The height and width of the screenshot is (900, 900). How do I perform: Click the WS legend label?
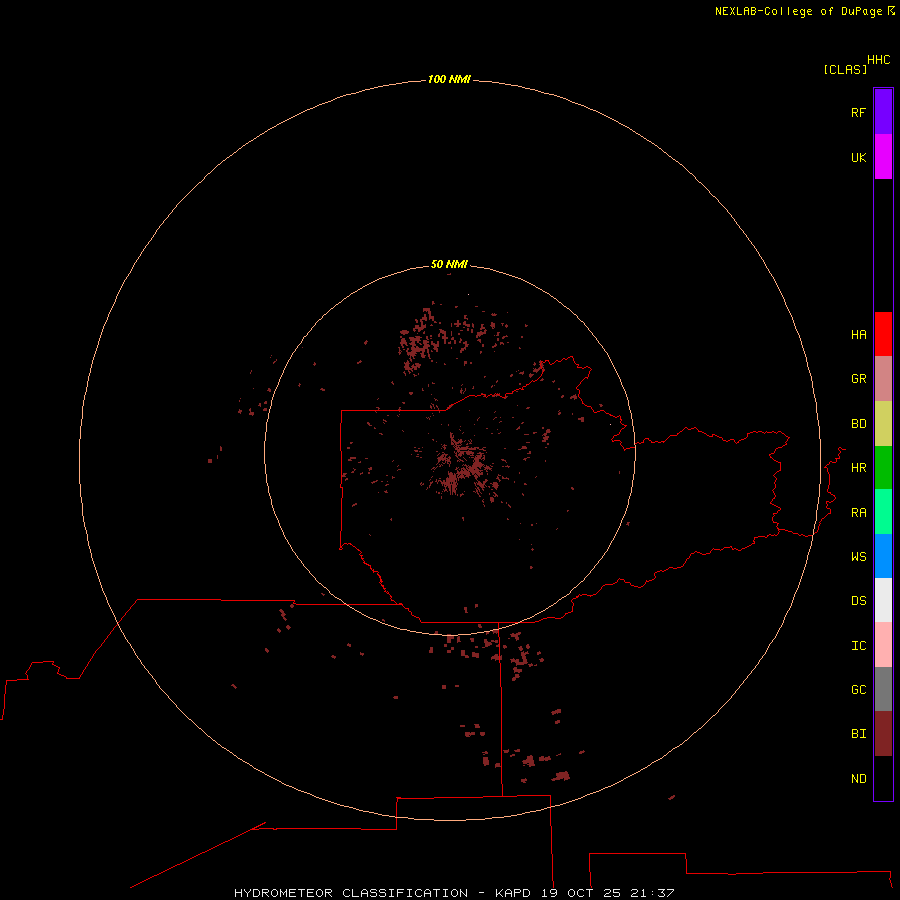[x=858, y=556]
